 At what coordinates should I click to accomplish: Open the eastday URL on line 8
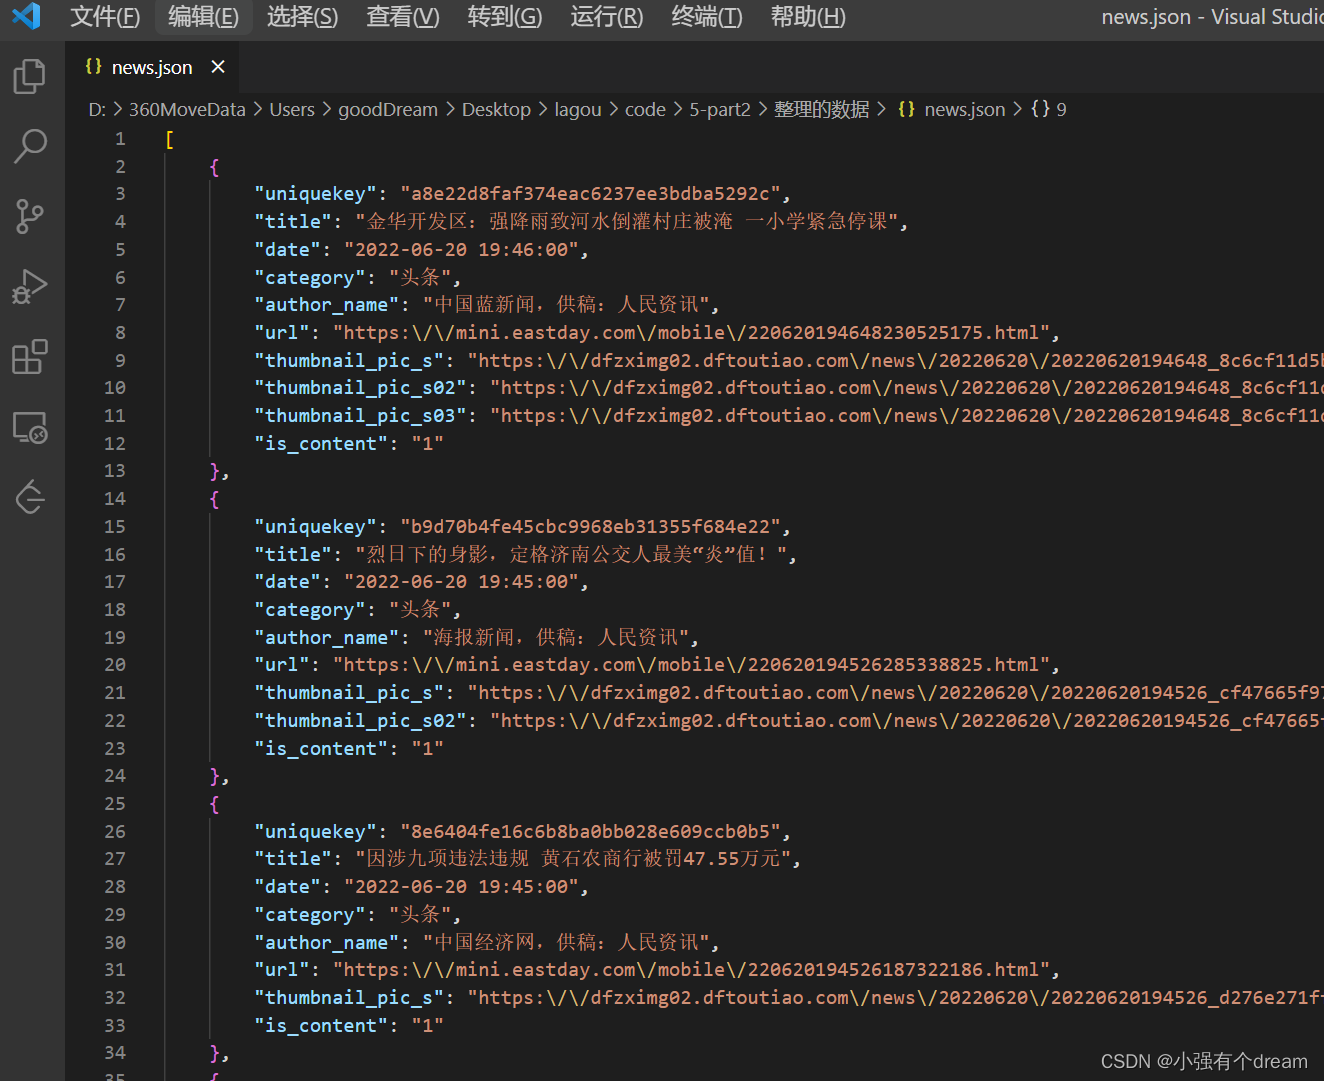coord(691,333)
